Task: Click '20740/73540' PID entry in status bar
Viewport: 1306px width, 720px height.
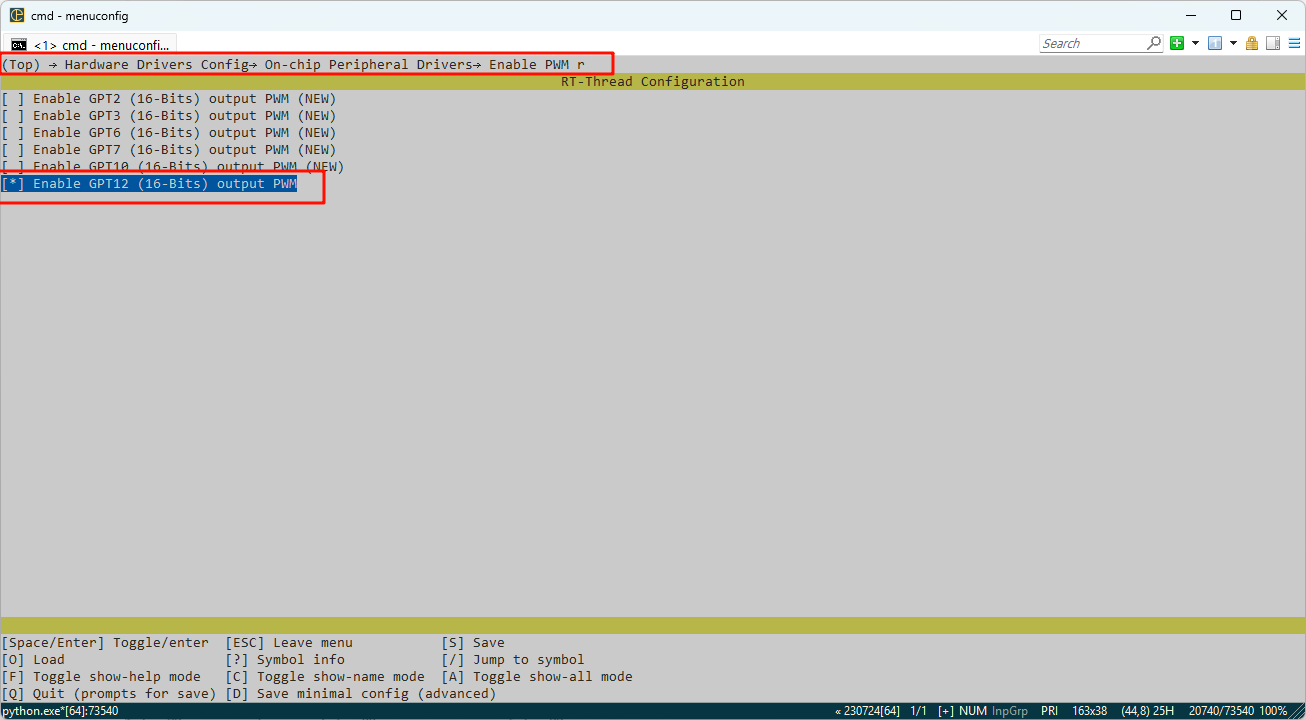Action: pos(1221,711)
